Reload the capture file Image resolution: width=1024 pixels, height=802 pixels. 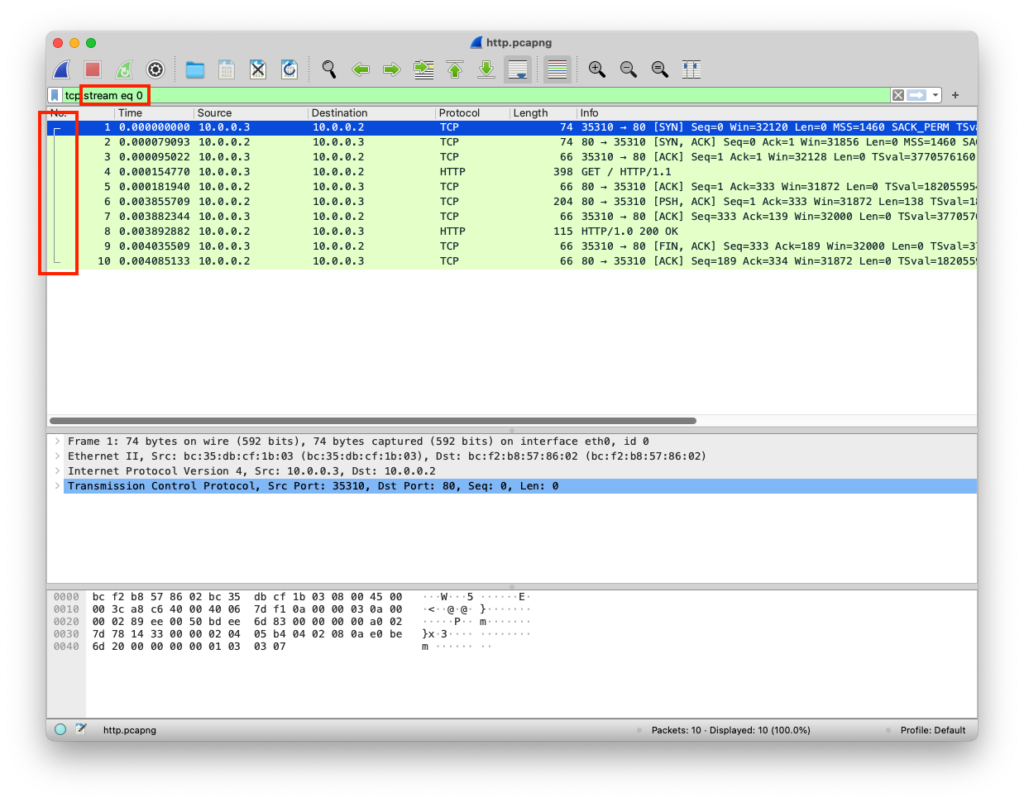(289, 70)
